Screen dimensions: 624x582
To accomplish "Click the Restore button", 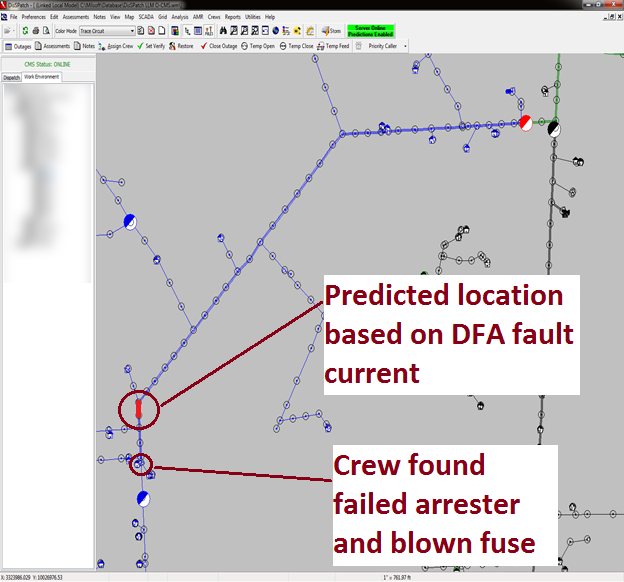I will click(x=181, y=46).
